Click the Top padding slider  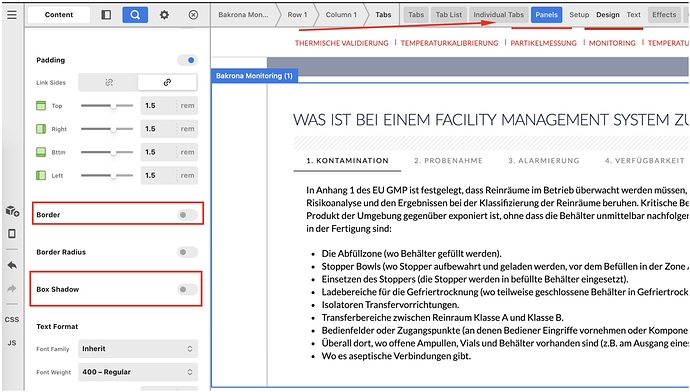click(107, 106)
